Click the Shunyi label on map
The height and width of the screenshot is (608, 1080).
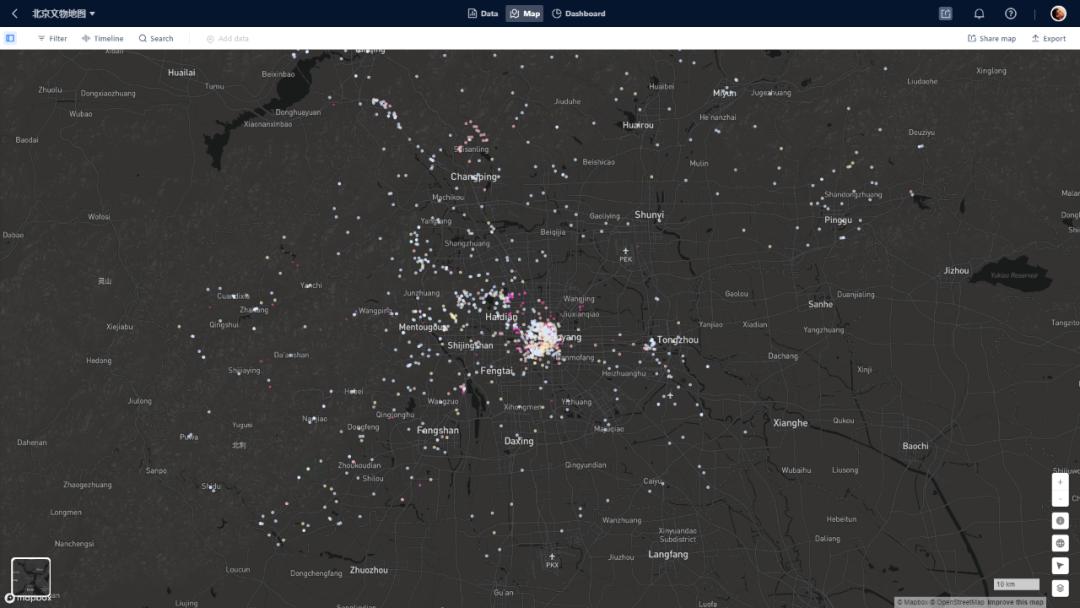(x=649, y=215)
